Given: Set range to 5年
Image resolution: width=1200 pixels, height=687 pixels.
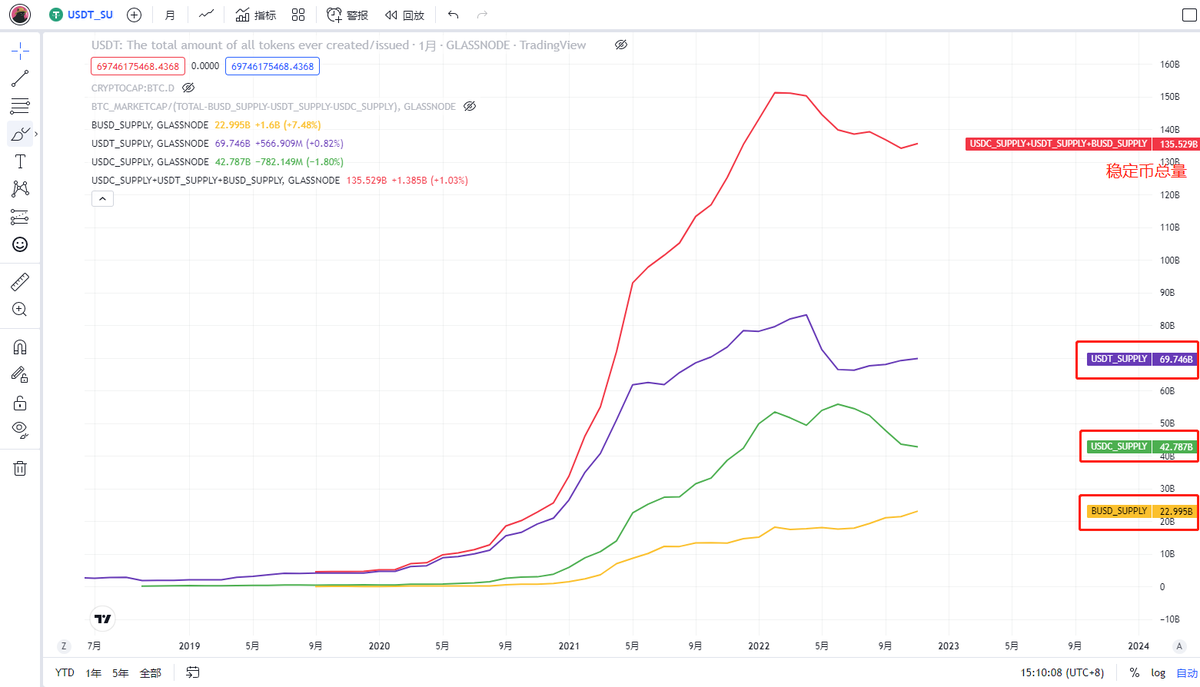Looking at the screenshot, I should [120, 673].
